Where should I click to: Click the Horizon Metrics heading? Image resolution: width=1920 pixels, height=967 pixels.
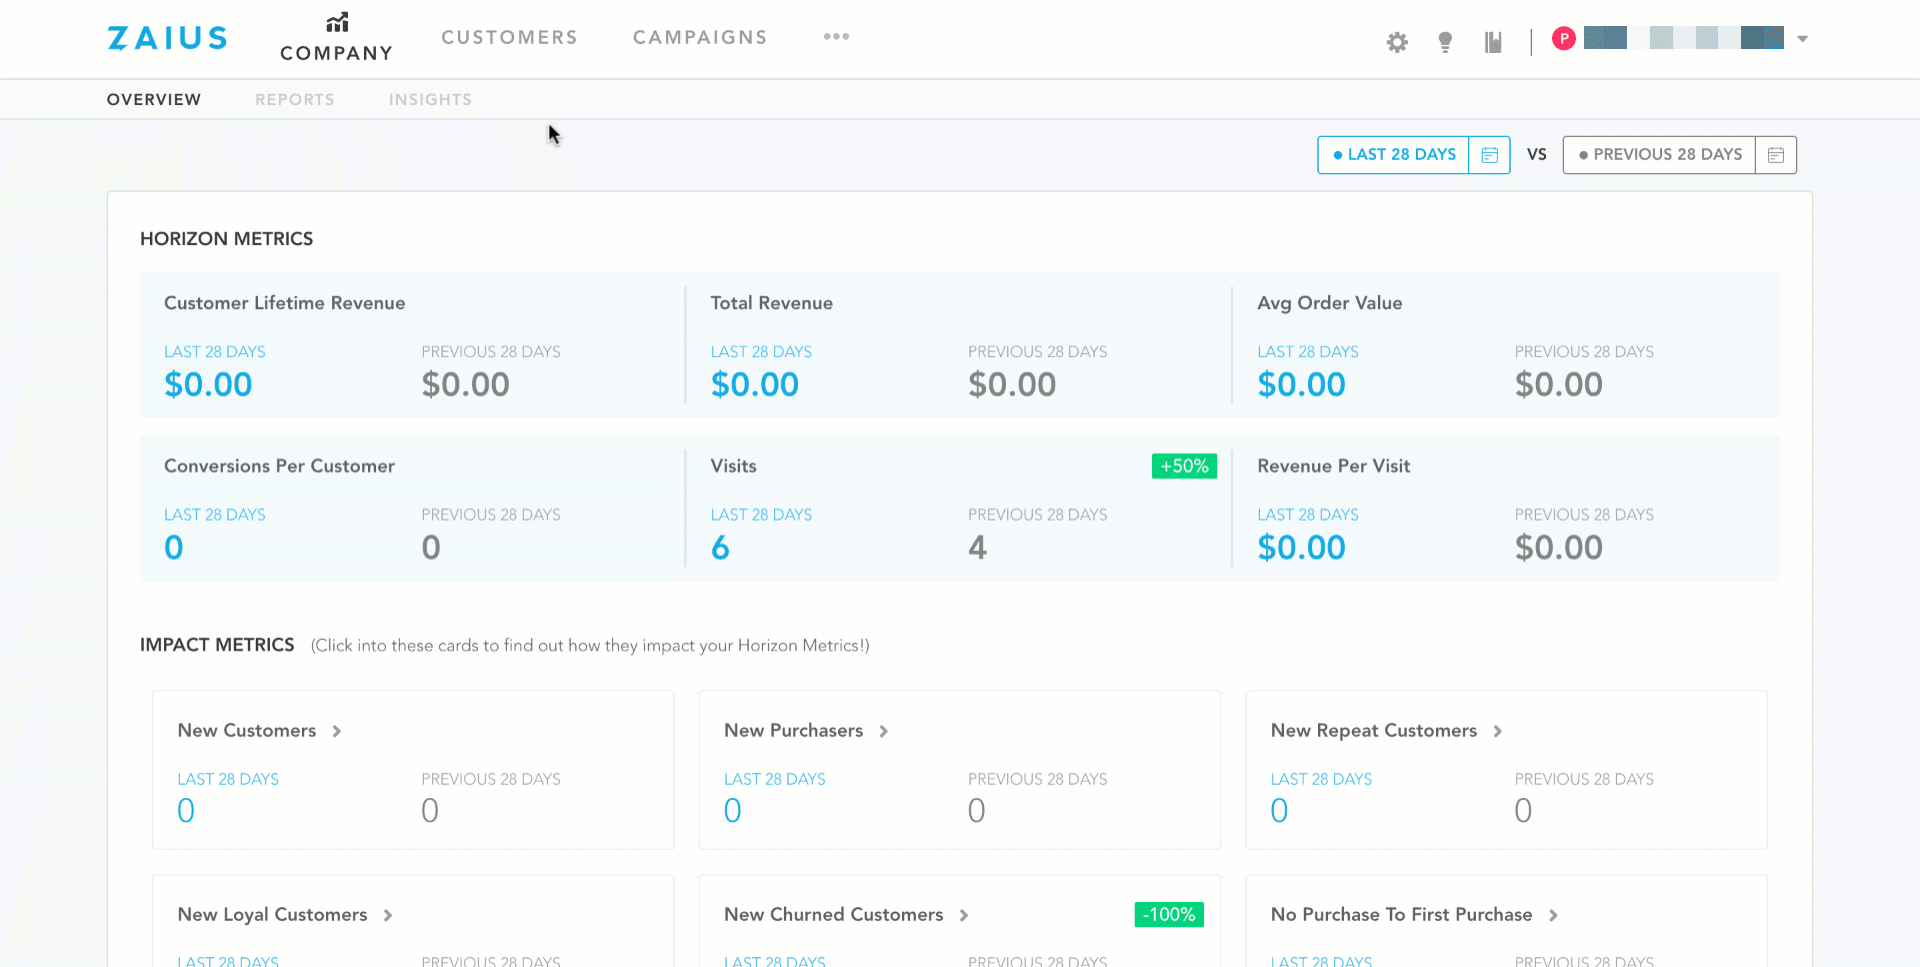click(x=227, y=239)
